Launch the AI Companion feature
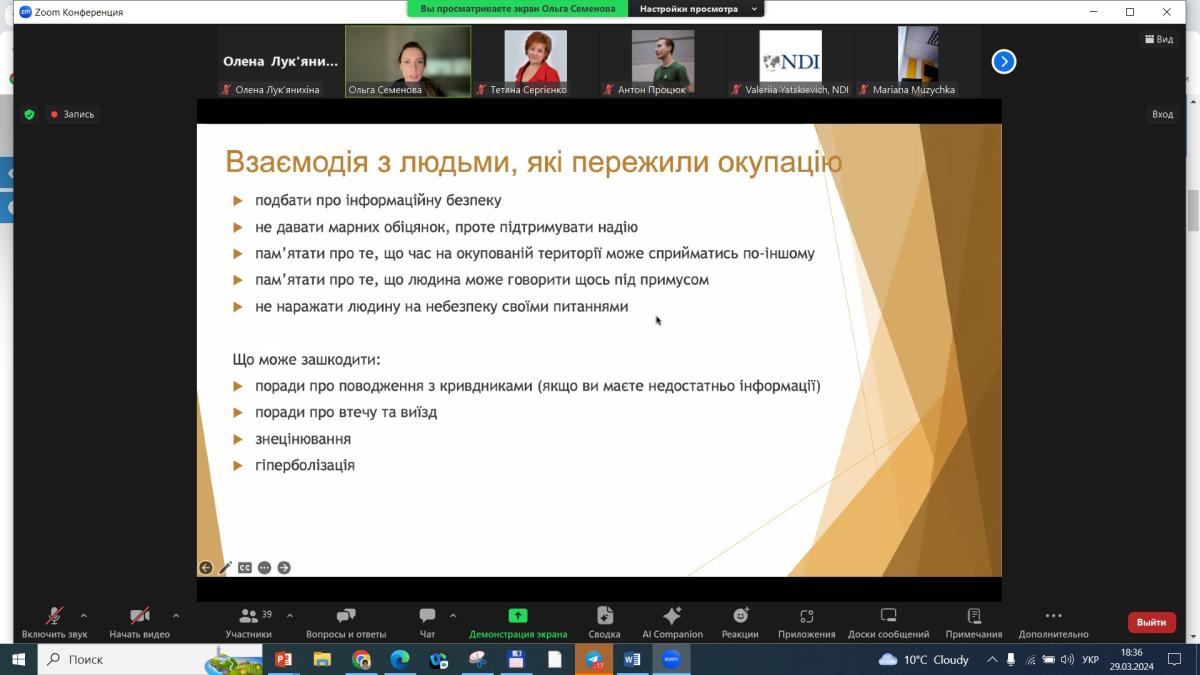The image size is (1200, 675). pyautogui.click(x=672, y=622)
